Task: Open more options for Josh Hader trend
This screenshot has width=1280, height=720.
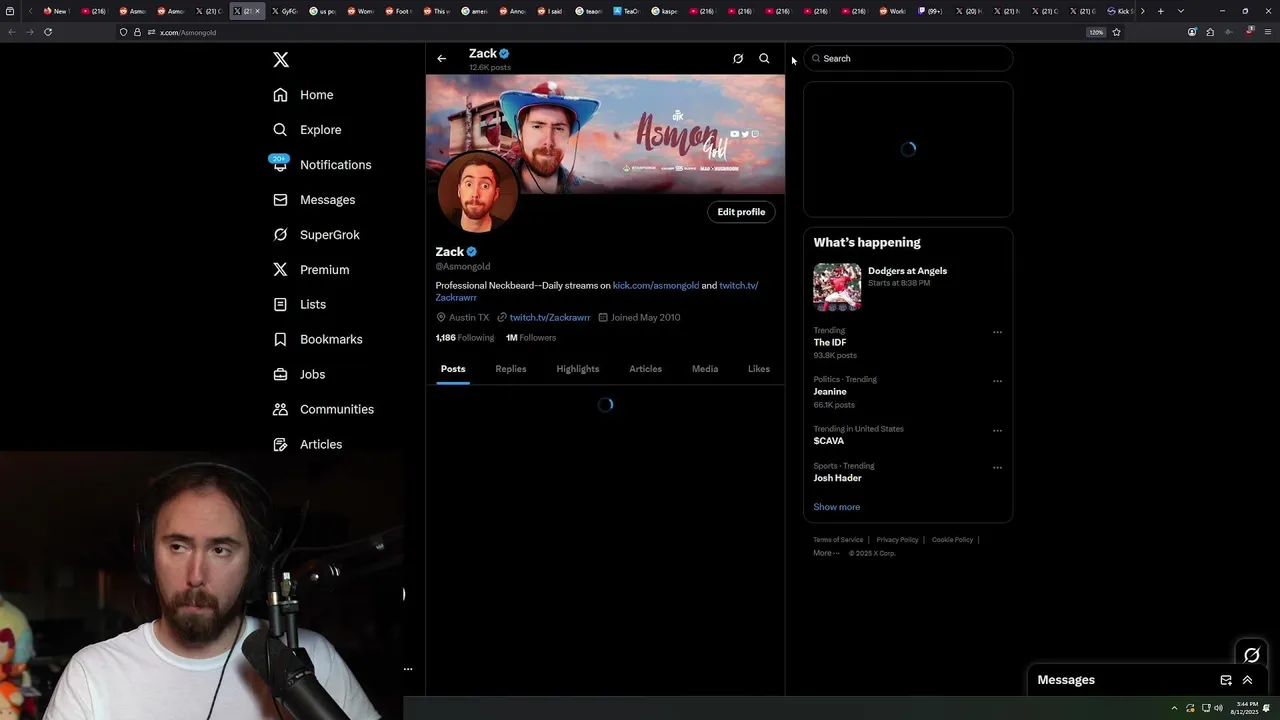Action: [997, 467]
